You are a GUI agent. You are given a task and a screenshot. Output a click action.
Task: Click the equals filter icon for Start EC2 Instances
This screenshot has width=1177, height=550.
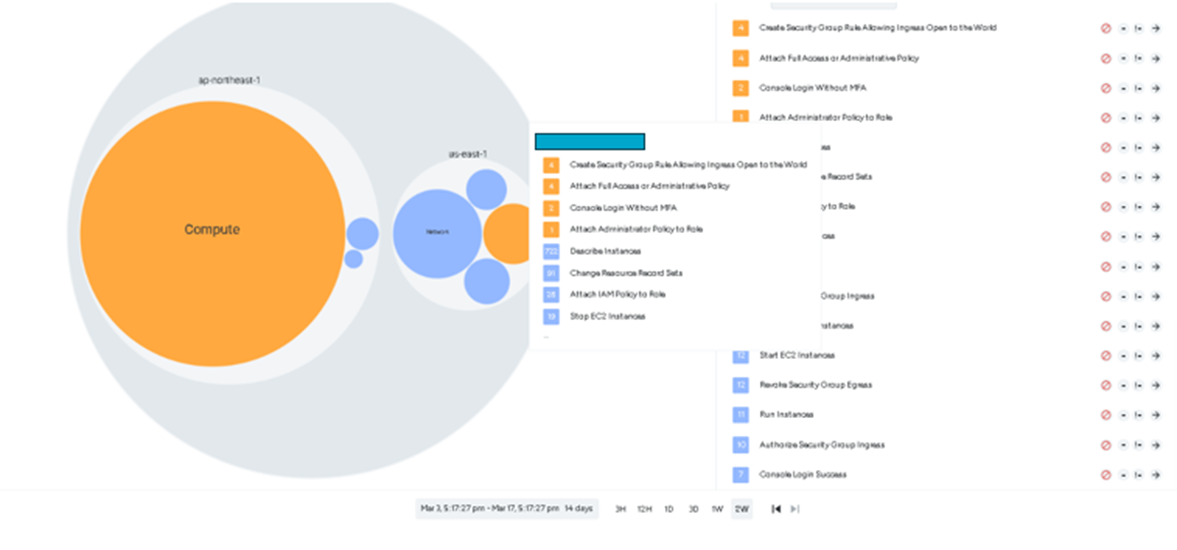(1123, 356)
